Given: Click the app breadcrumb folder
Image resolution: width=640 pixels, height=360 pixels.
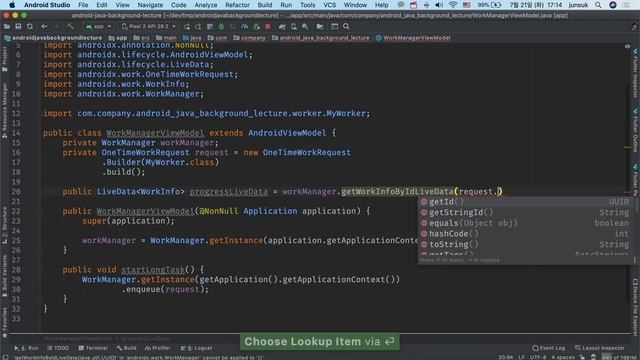Looking at the screenshot, I should [x=118, y=38].
